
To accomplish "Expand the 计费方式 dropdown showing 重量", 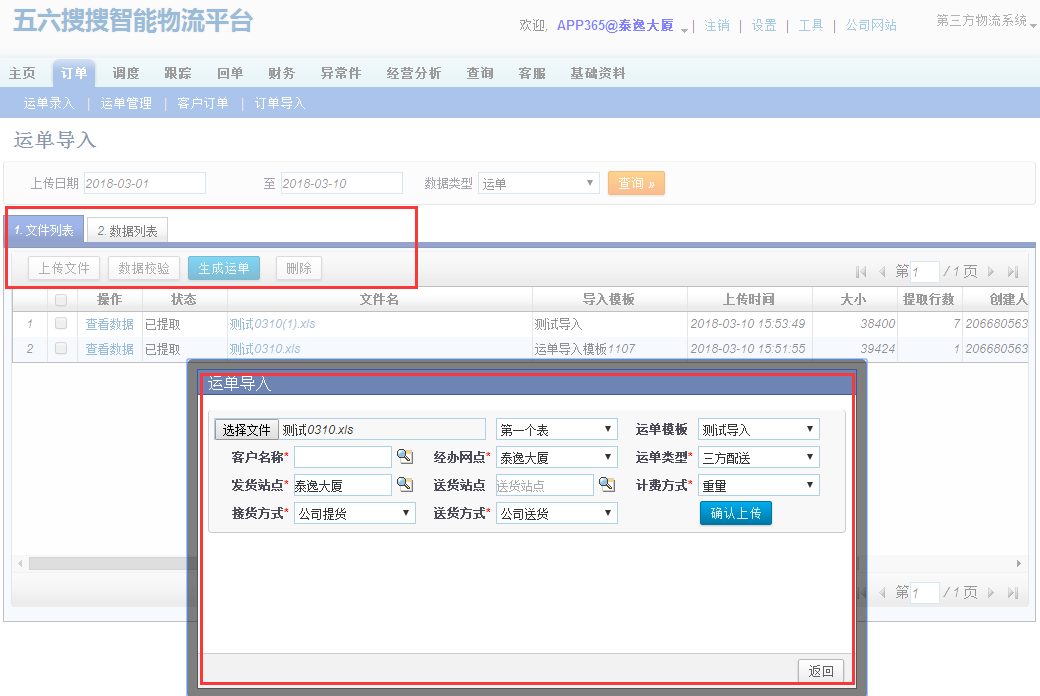I will click(758, 485).
